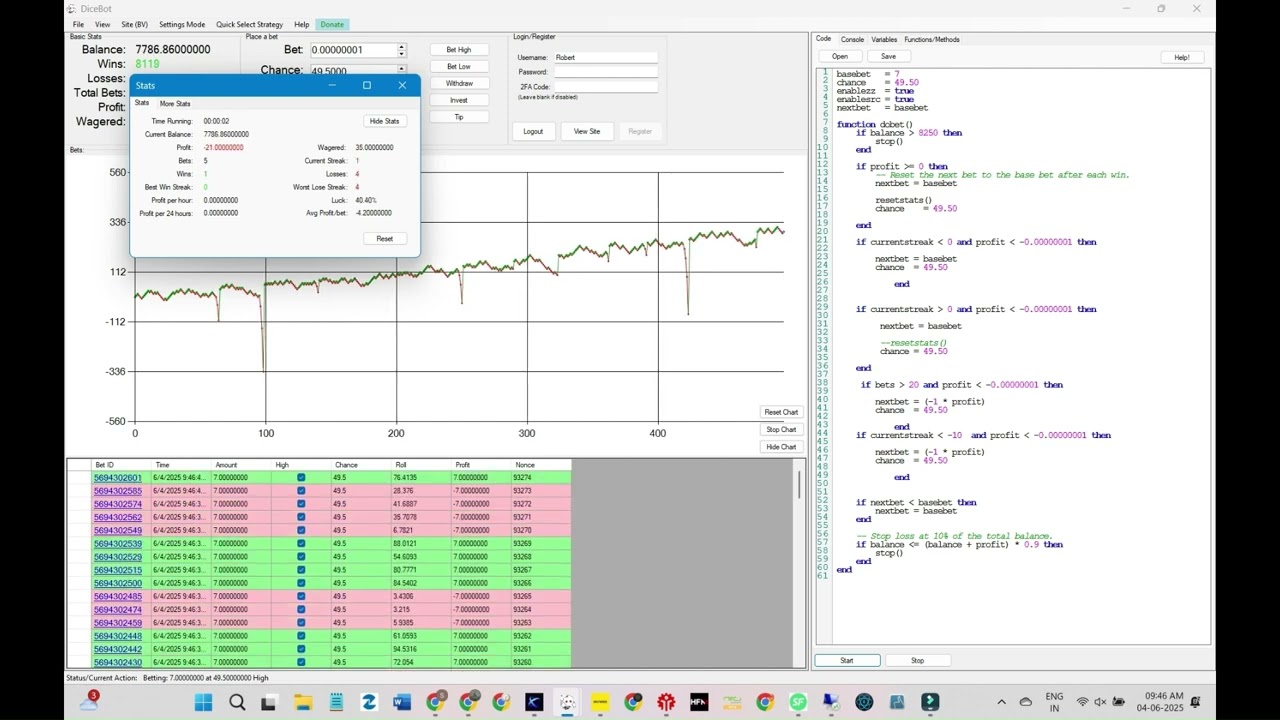Viewport: 1280px width, 720px height.
Task: Switch to More Stats tab
Action: point(175,103)
